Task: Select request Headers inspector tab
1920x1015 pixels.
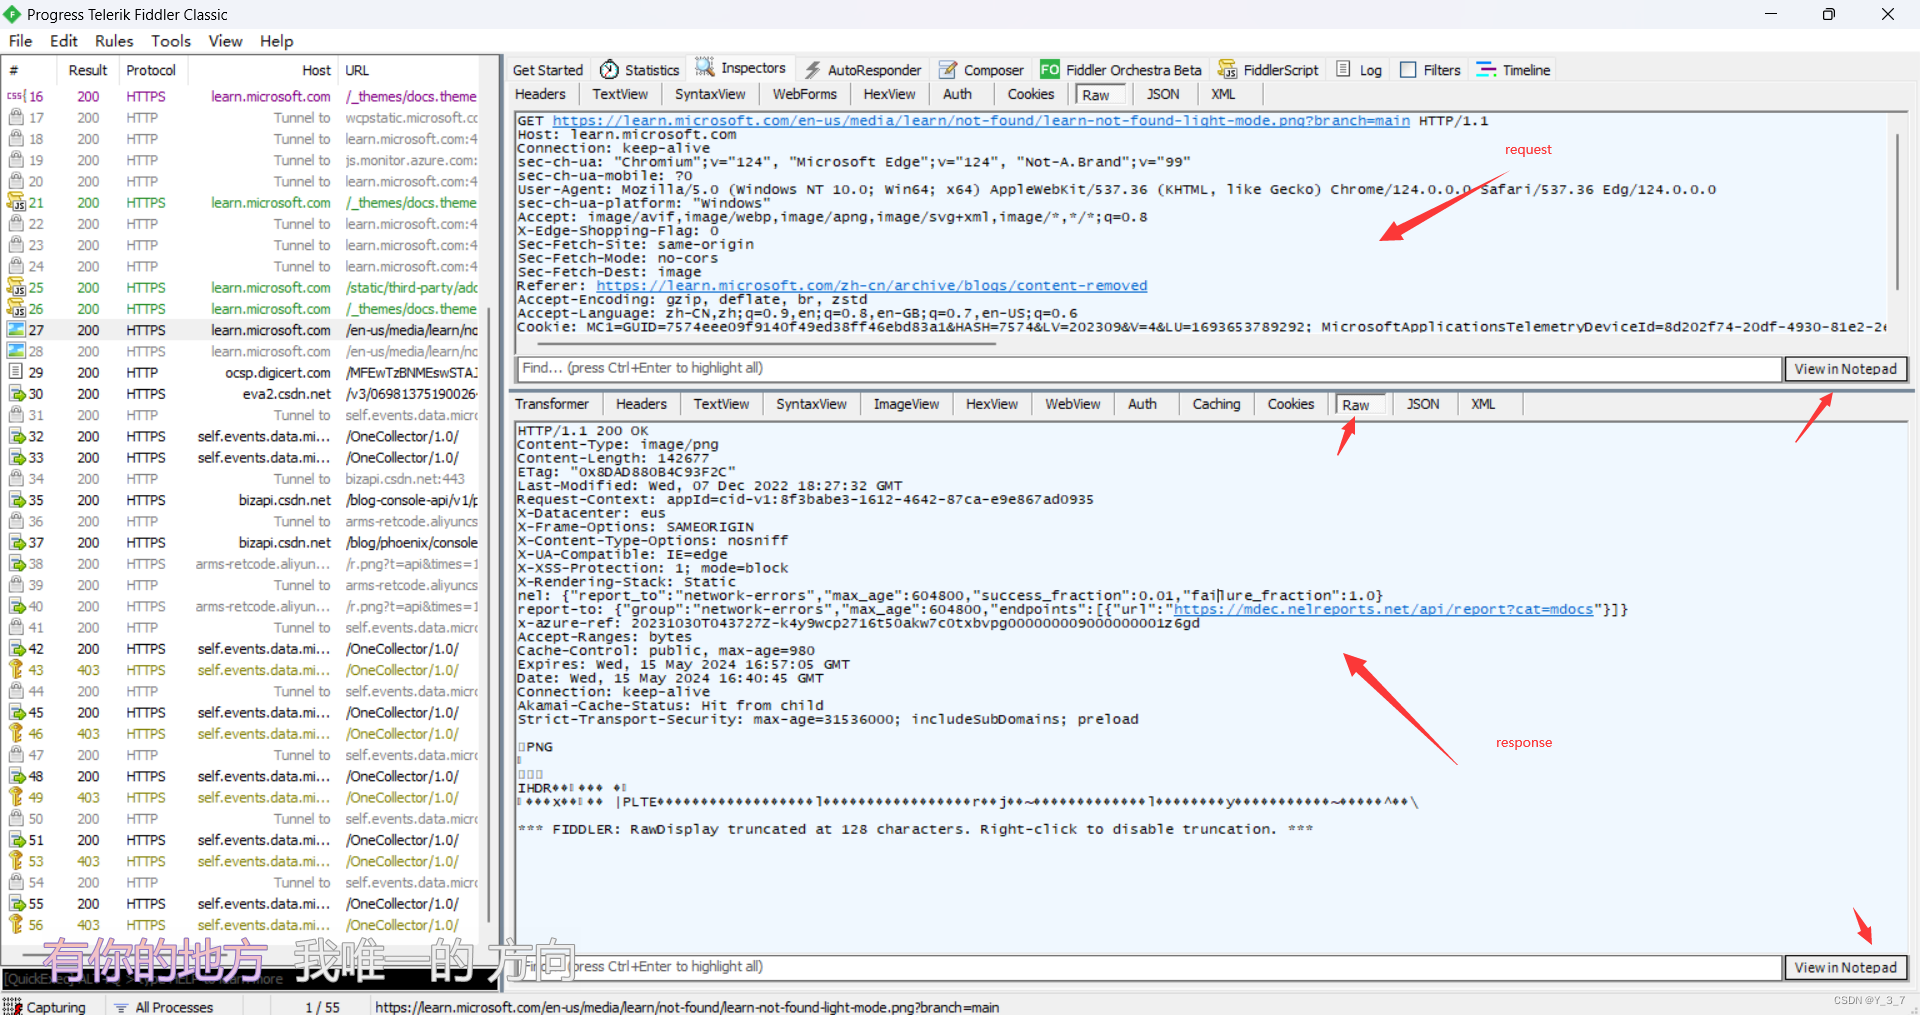Action: tap(540, 94)
